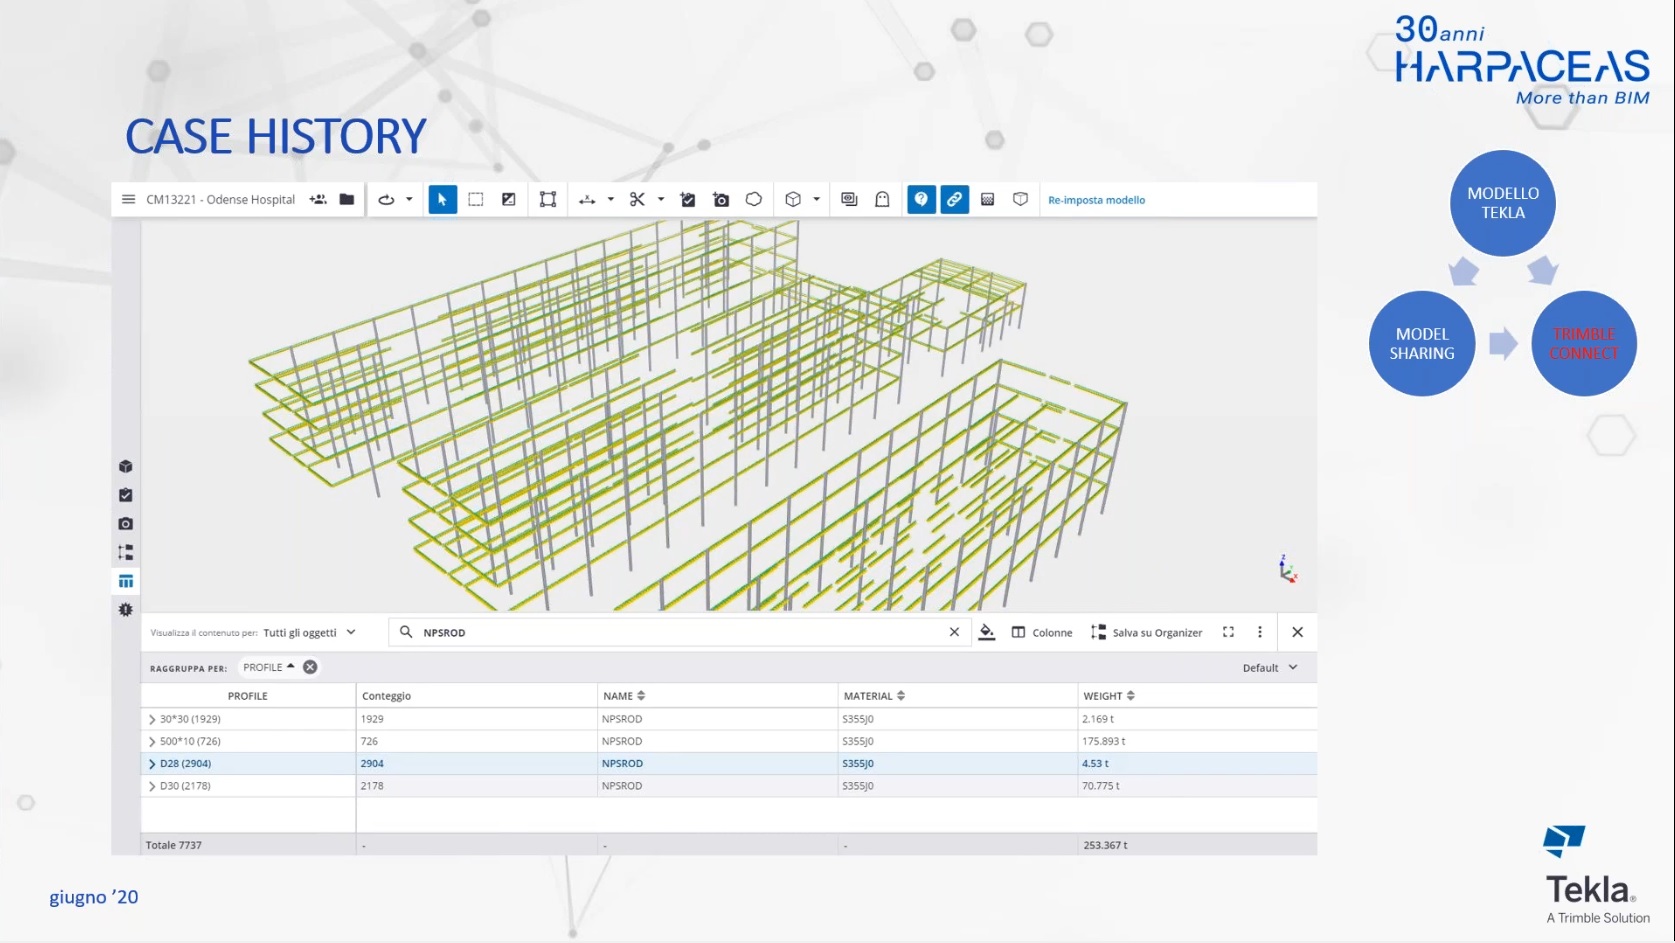Viewport: 1675px width, 943px height.
Task: Select the polygon markup tool
Action: (754, 199)
